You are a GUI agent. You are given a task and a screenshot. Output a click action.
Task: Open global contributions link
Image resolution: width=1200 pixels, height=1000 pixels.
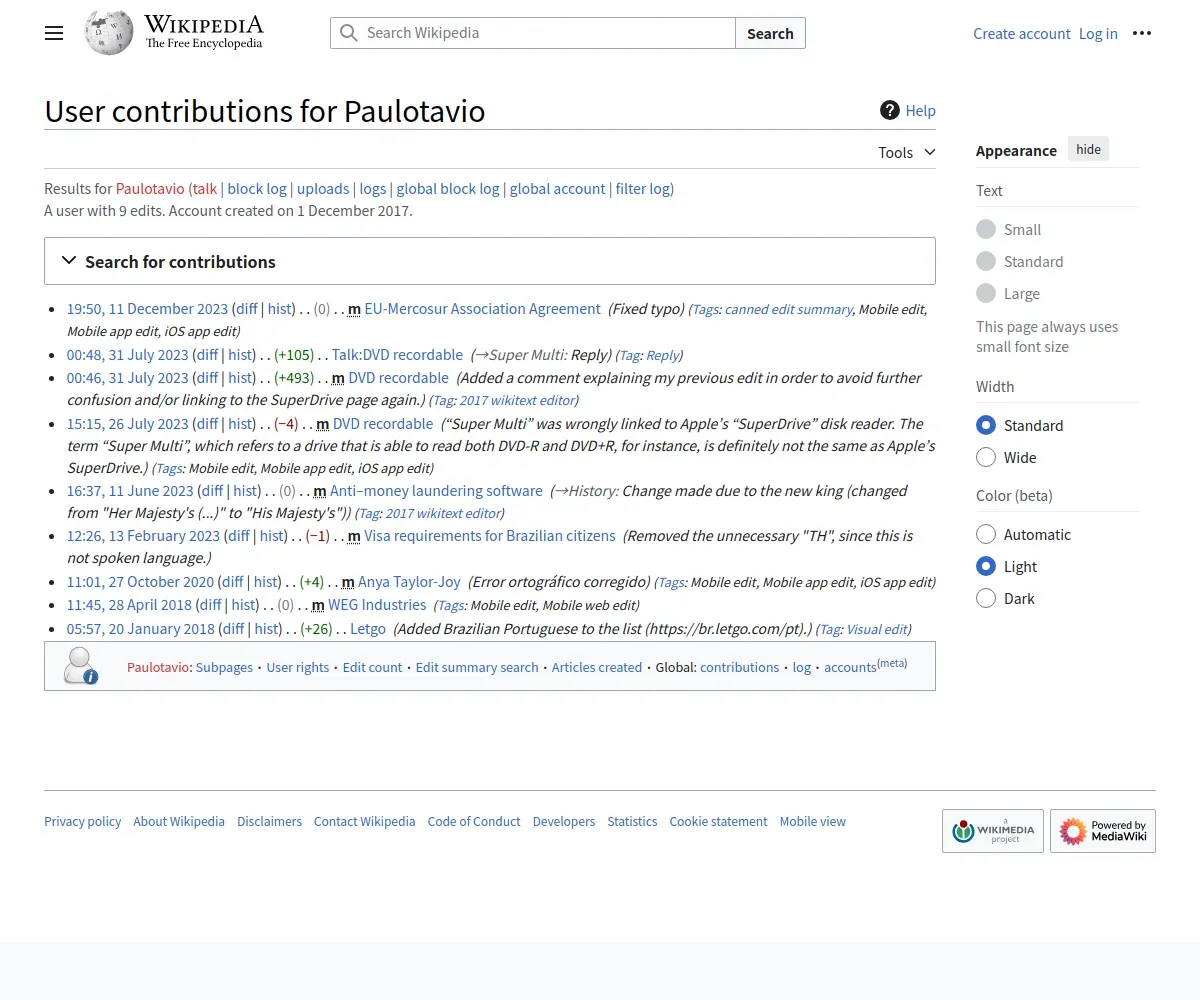[x=739, y=667]
